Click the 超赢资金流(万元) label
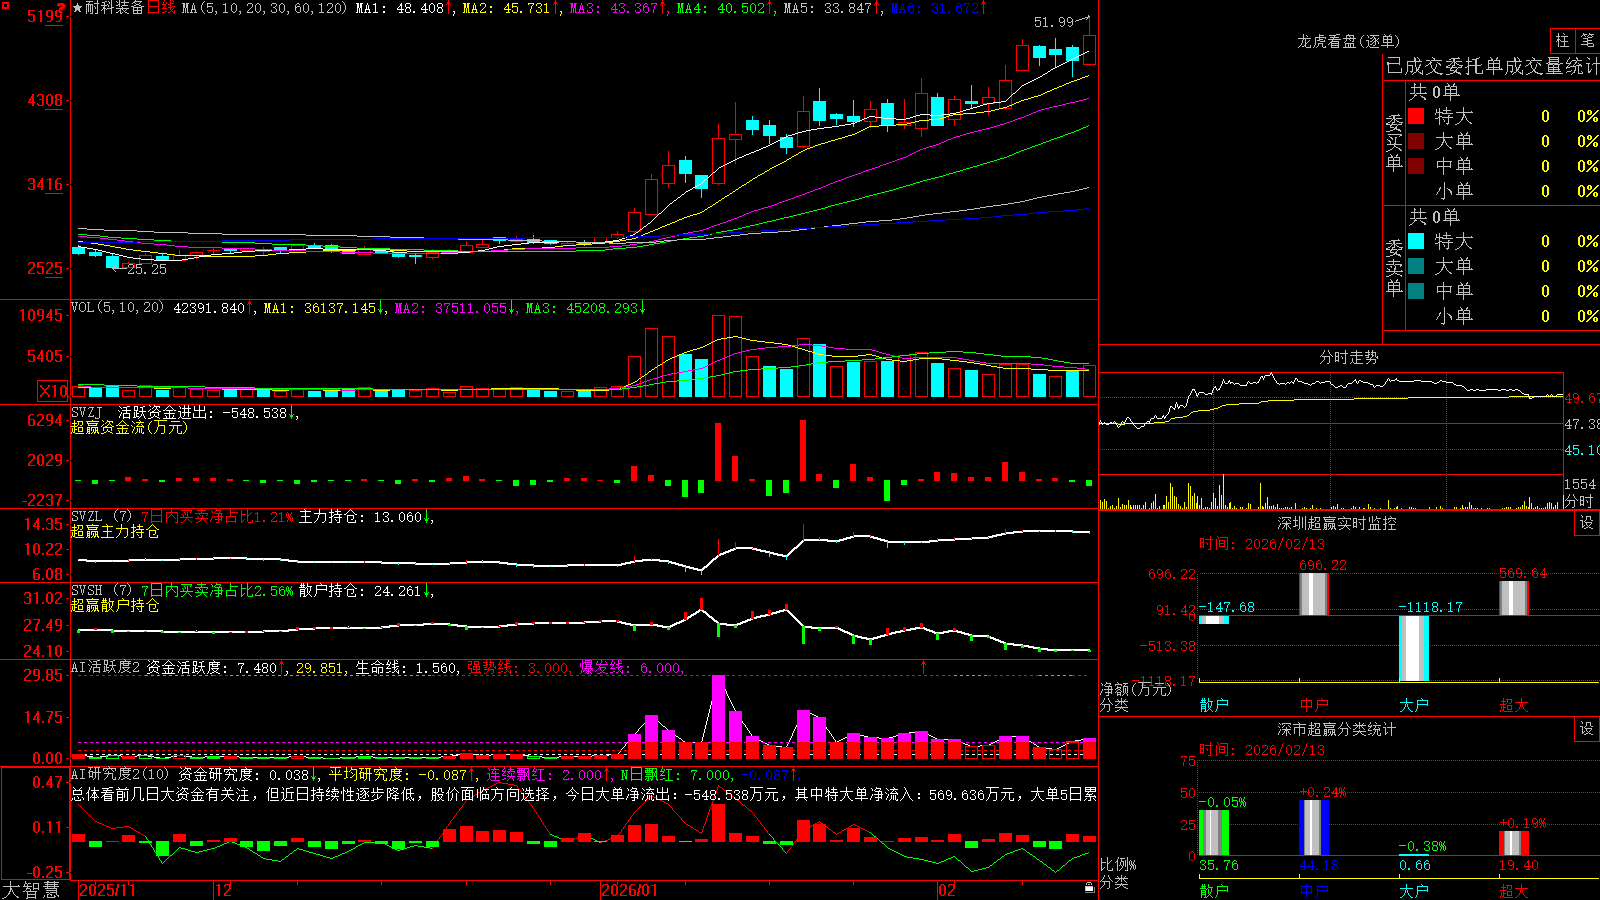This screenshot has height=900, width=1600. point(129,427)
